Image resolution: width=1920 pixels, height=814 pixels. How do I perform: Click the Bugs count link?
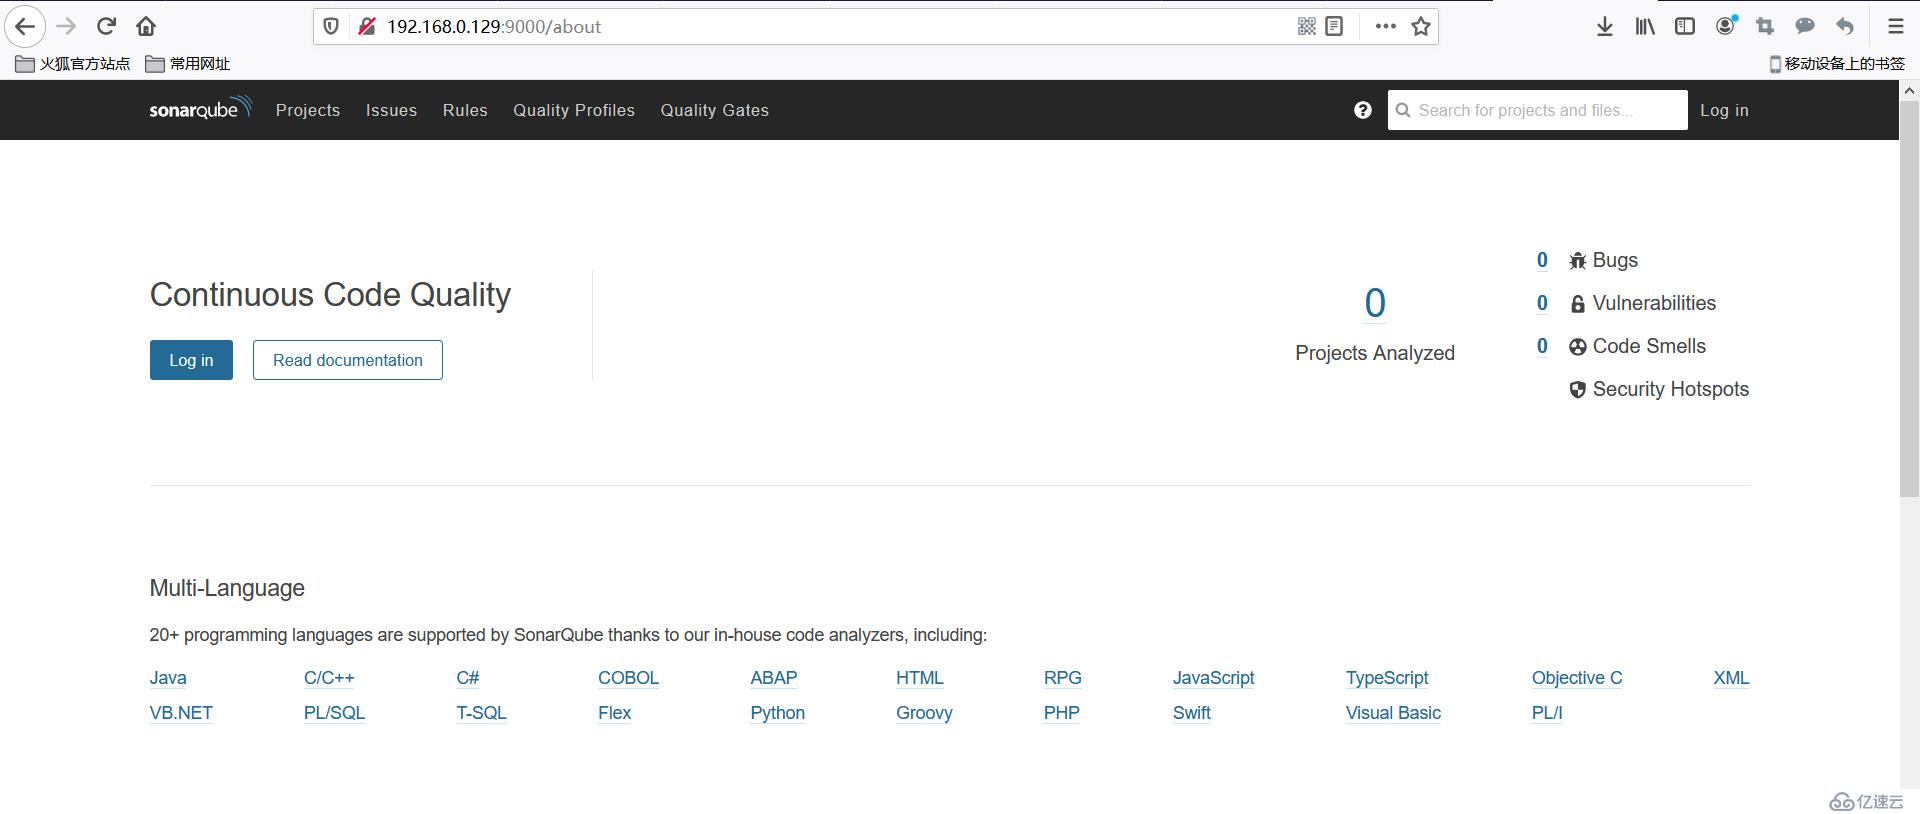tap(1542, 260)
